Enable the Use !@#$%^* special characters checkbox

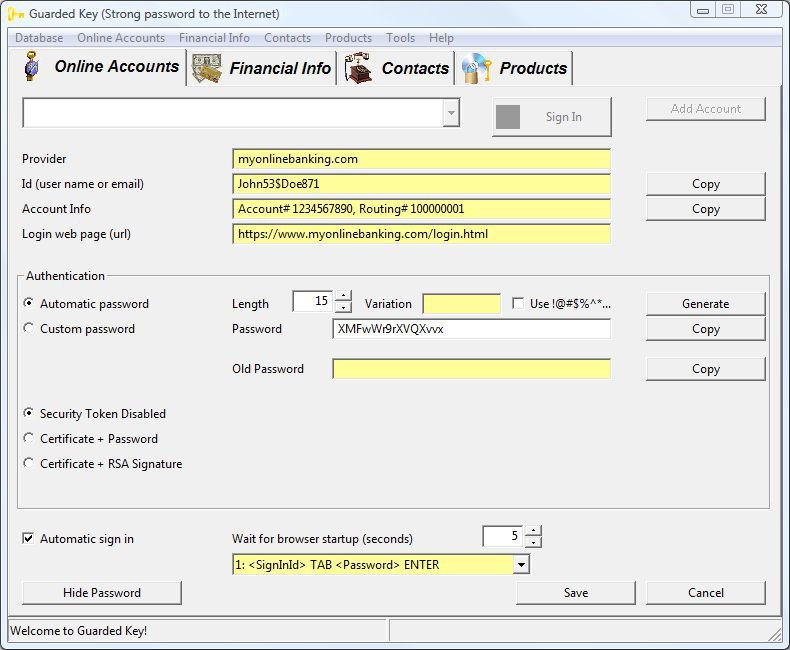[517, 303]
